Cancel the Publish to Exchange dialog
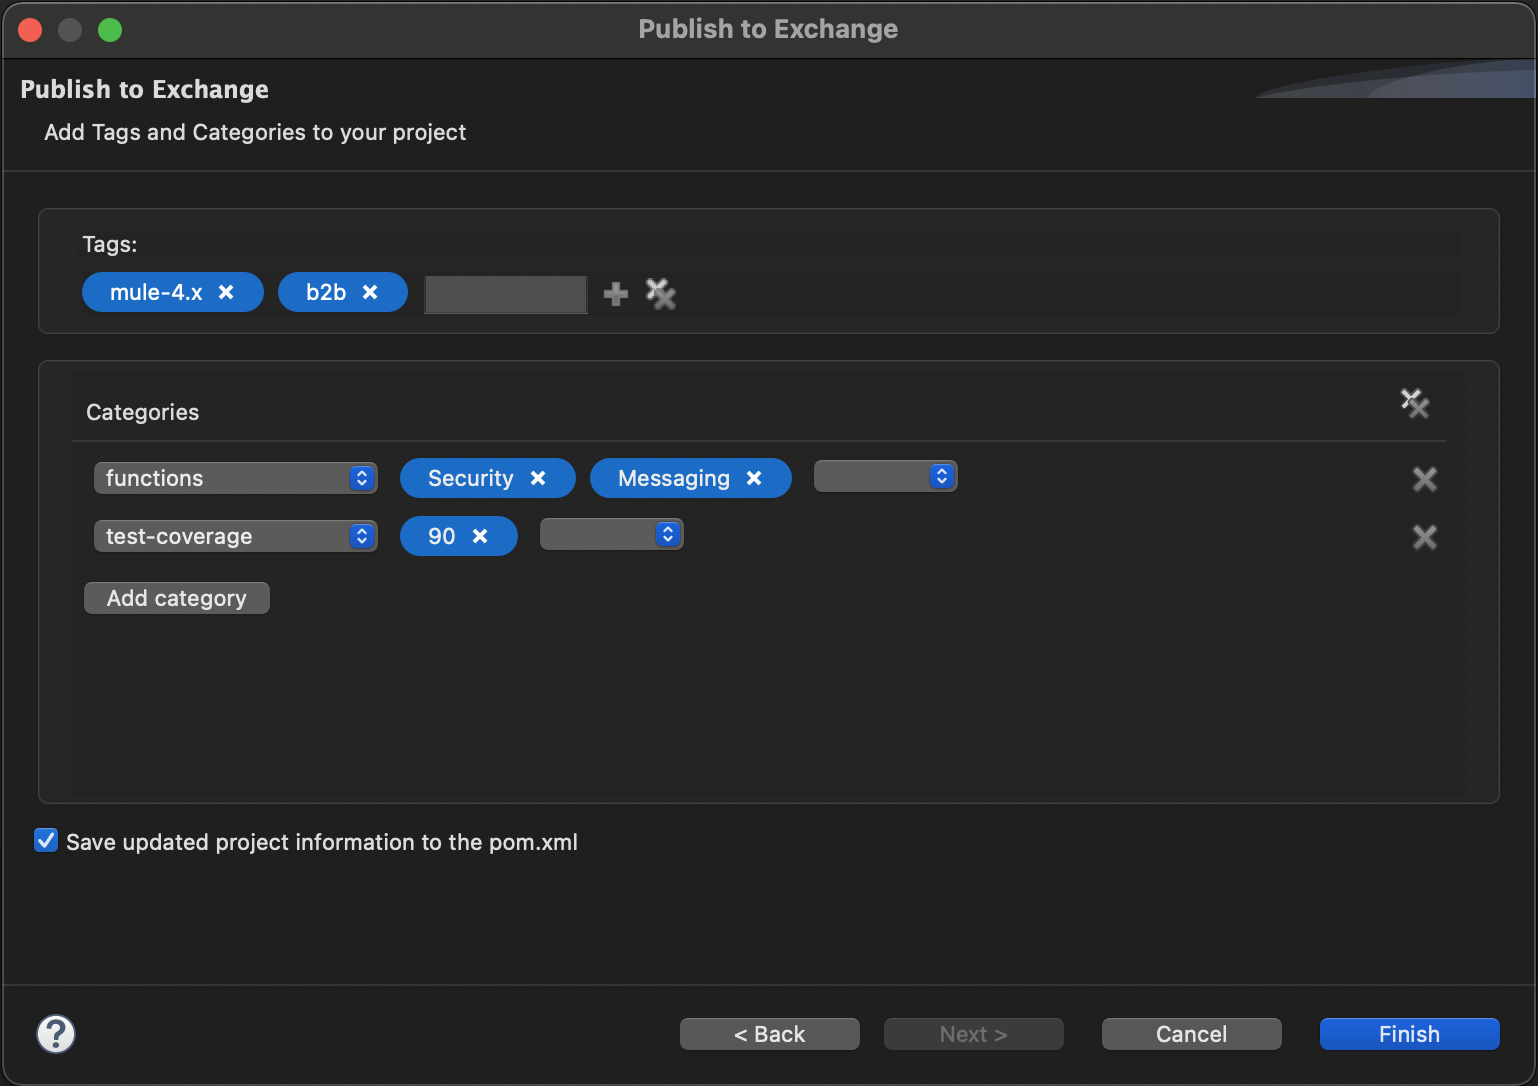 click(1190, 1033)
